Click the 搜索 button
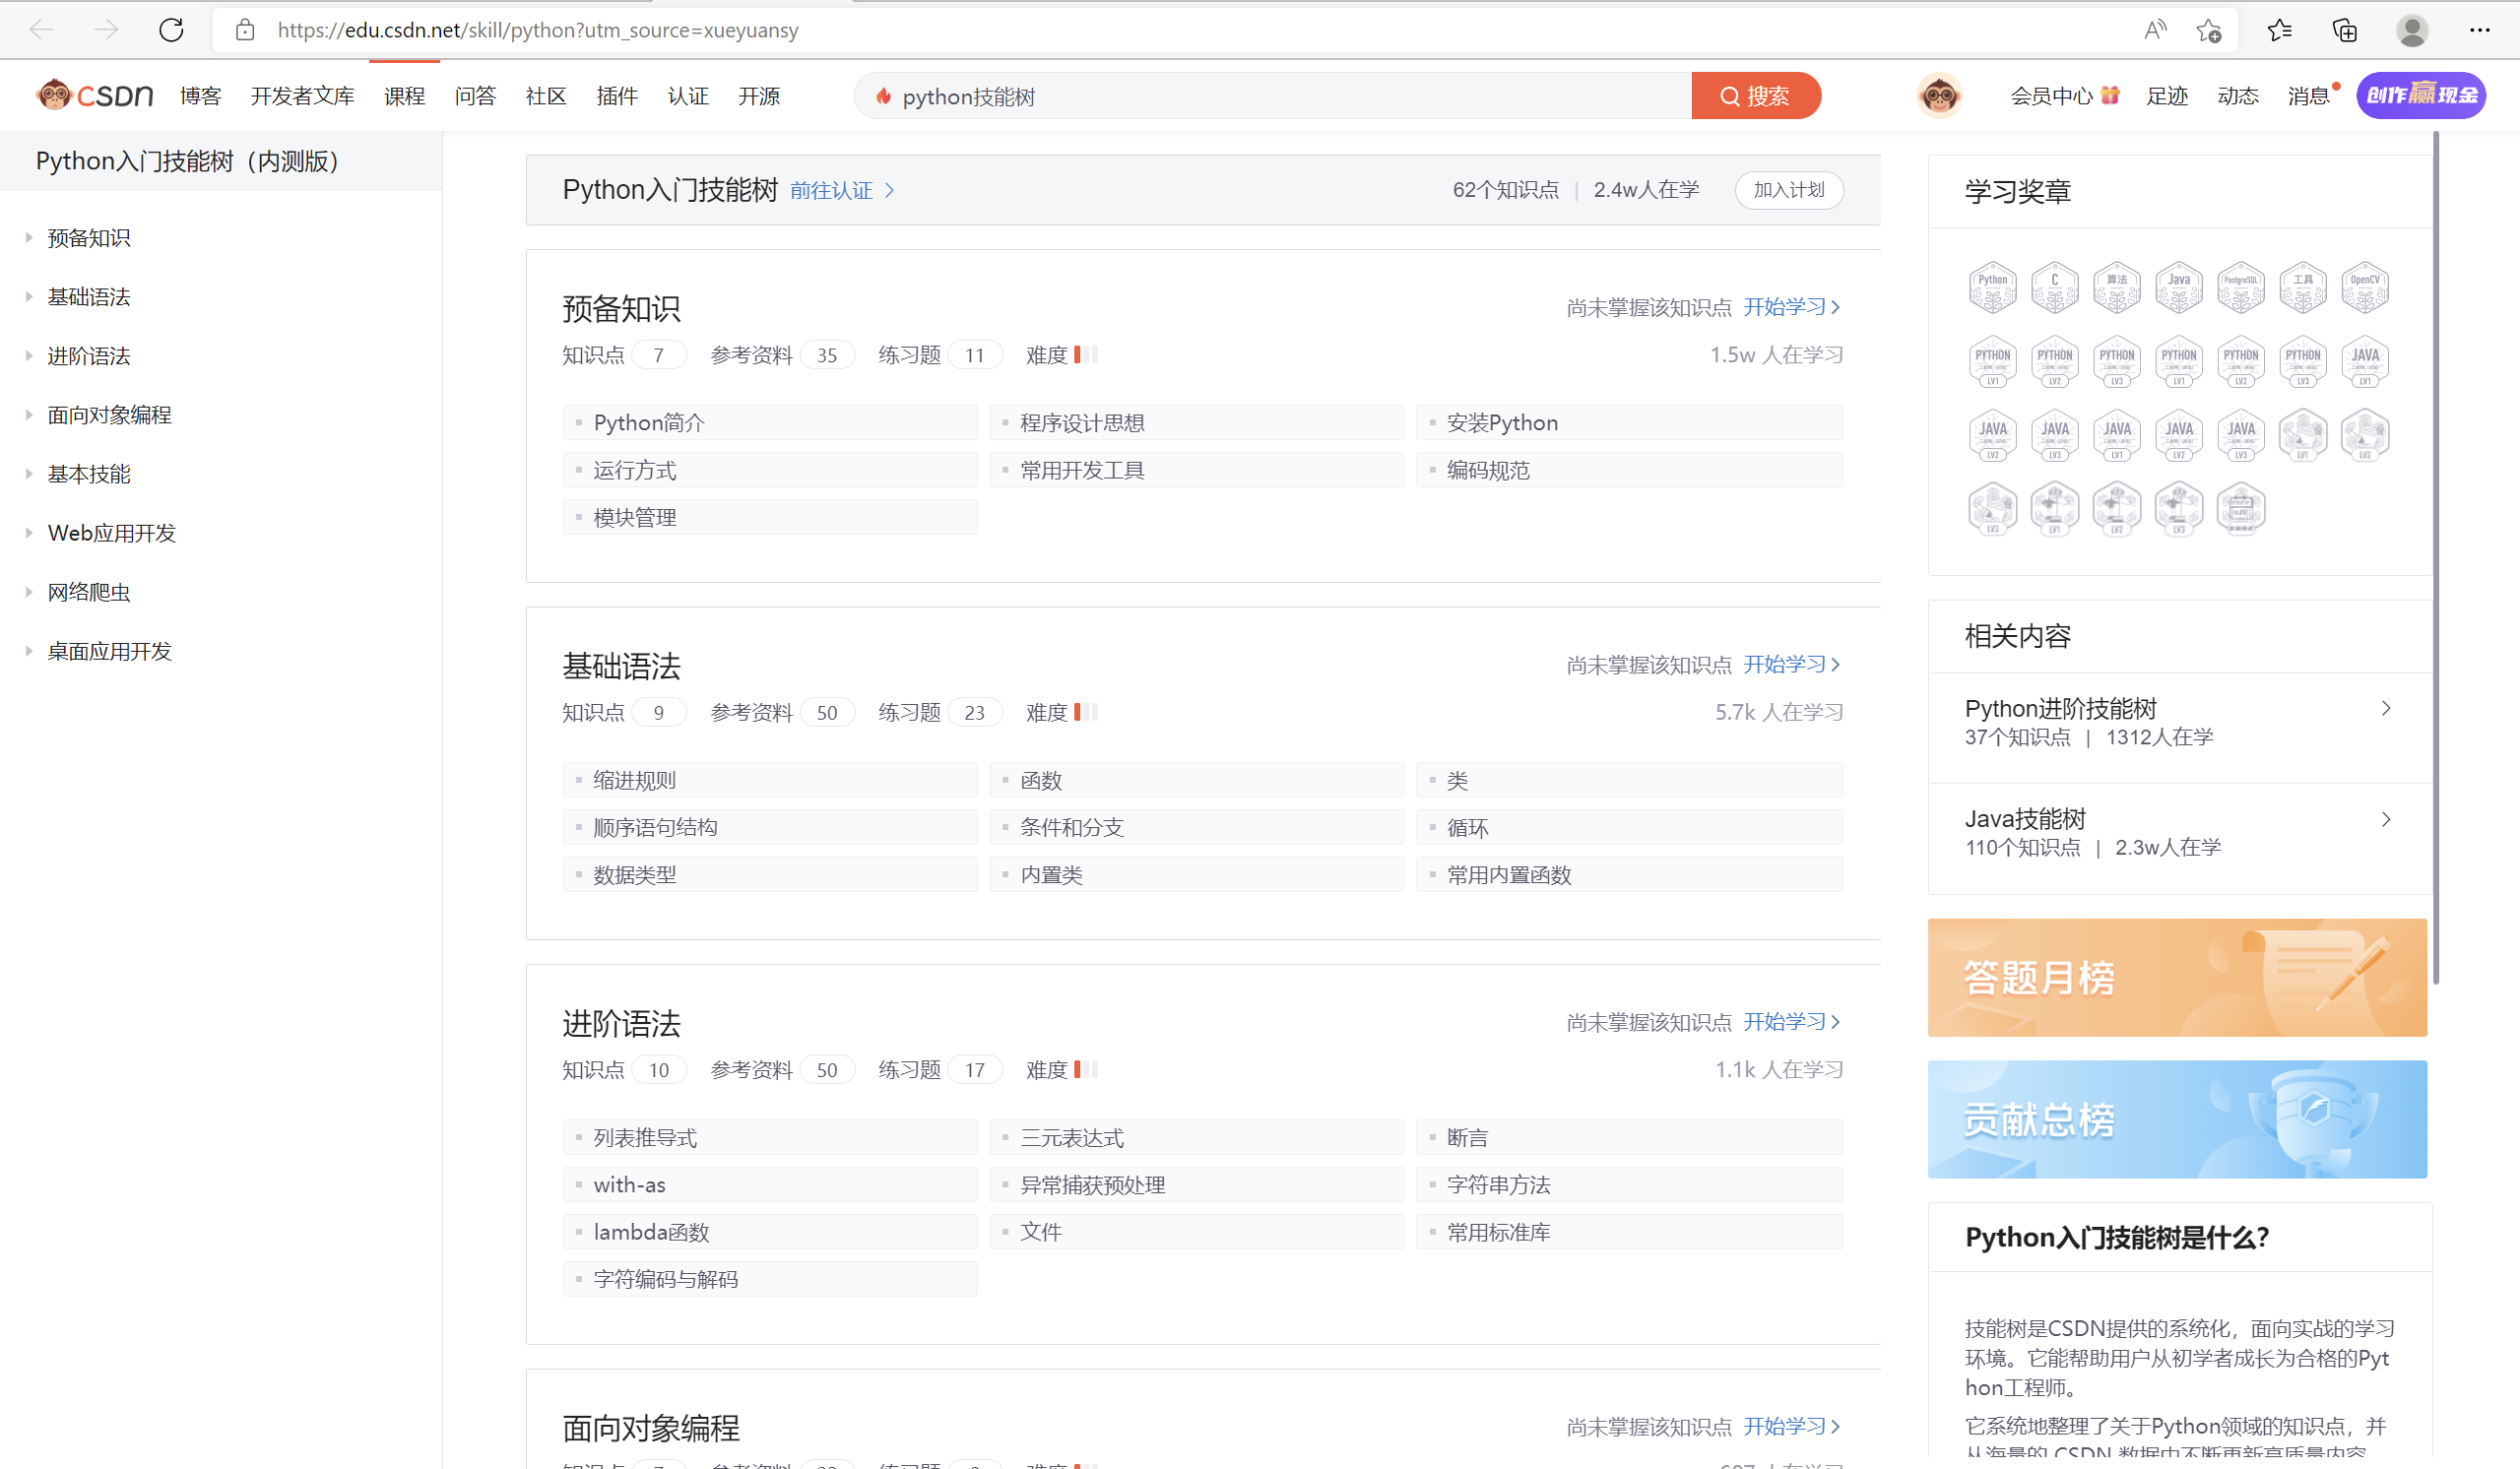This screenshot has width=2520, height=1469. pyautogui.click(x=1755, y=96)
